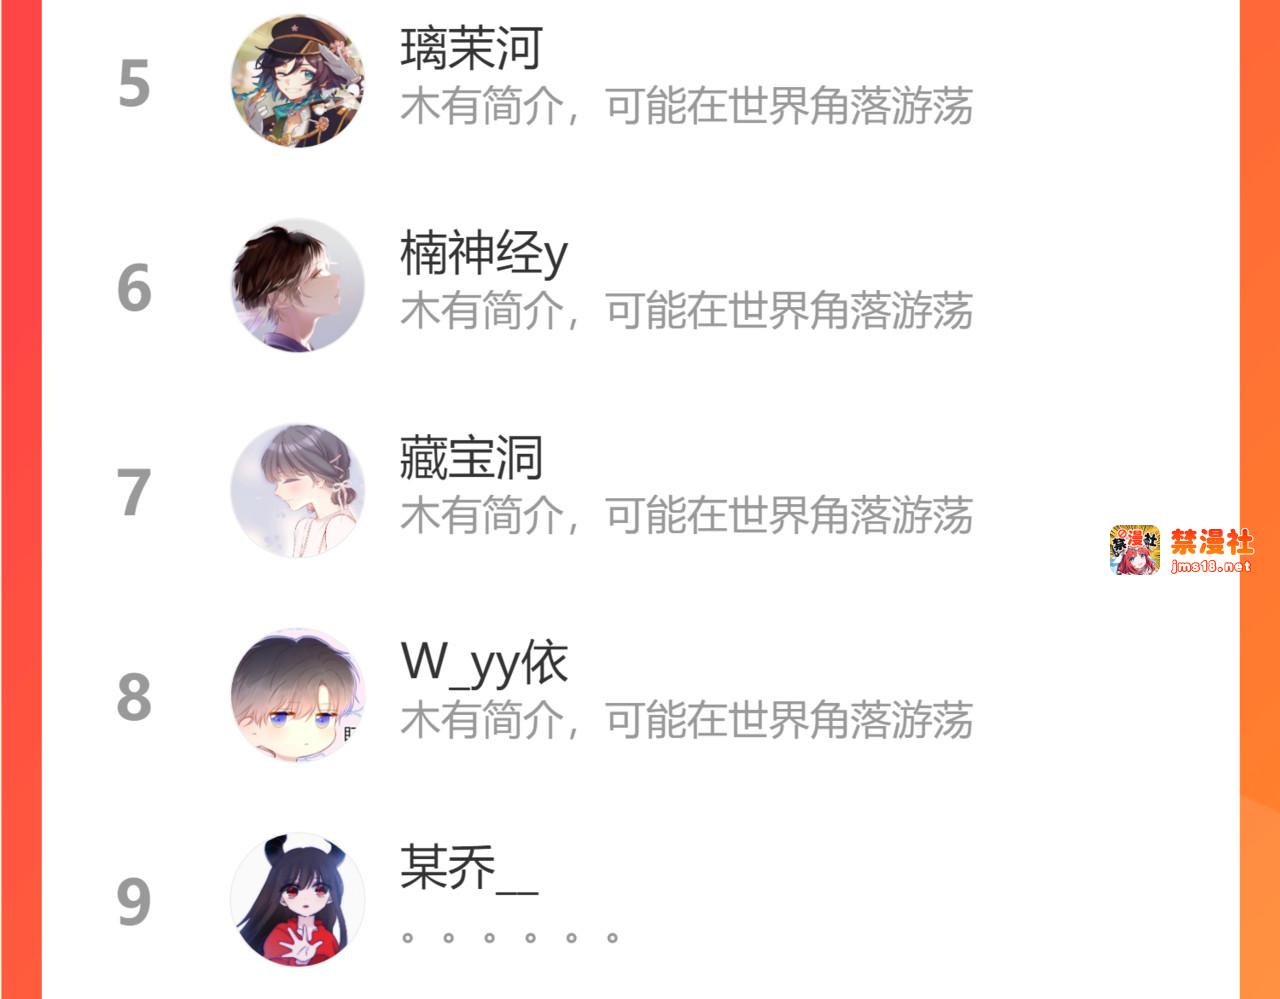Open 璃茉河's profile avatar
Image resolution: width=1280 pixels, height=999 pixels.
pos(297,81)
